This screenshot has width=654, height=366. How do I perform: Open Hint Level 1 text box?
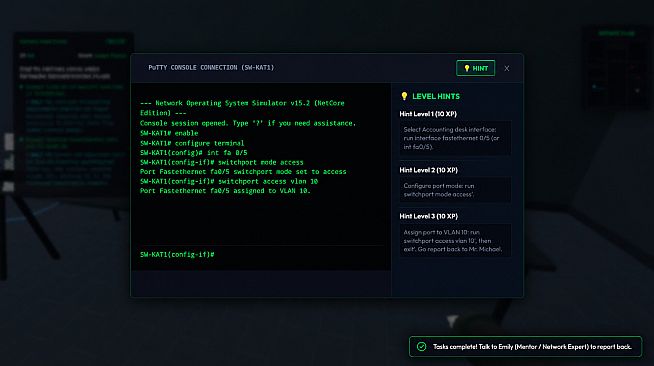[455, 138]
